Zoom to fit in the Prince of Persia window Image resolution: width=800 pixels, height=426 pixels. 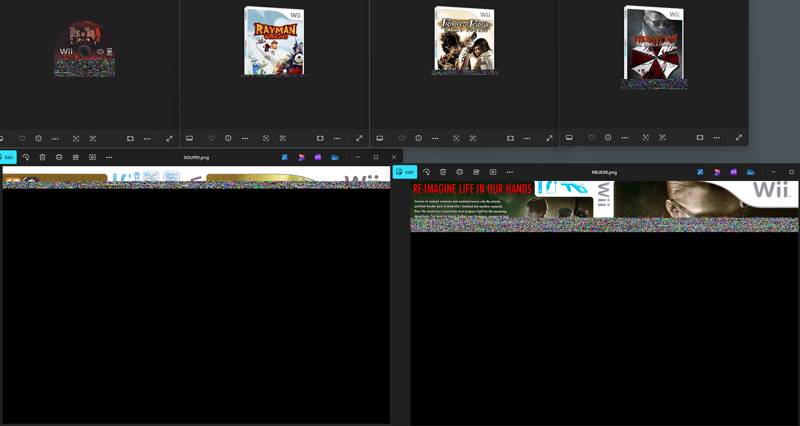point(456,138)
